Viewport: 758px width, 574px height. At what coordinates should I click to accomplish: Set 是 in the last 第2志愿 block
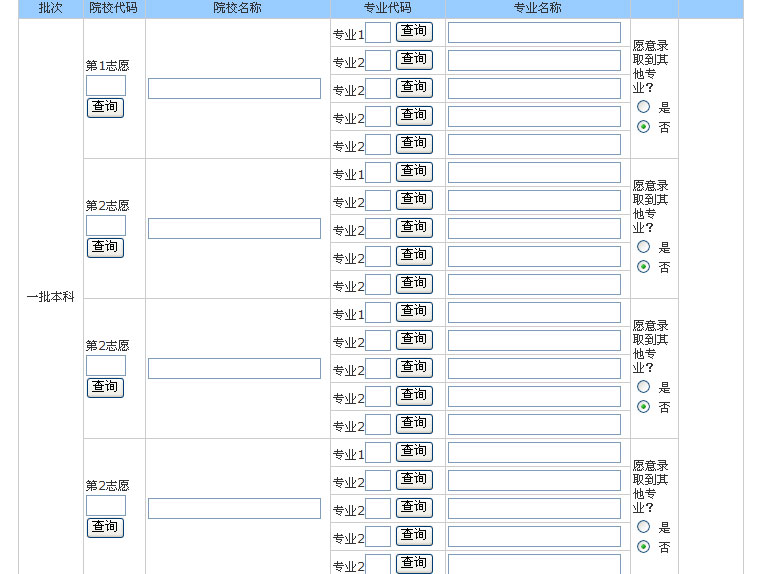(x=643, y=527)
